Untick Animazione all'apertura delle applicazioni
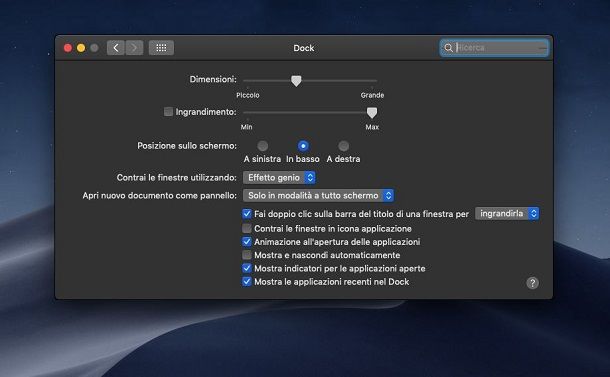Viewport: 610px width, 377px height. [247, 242]
